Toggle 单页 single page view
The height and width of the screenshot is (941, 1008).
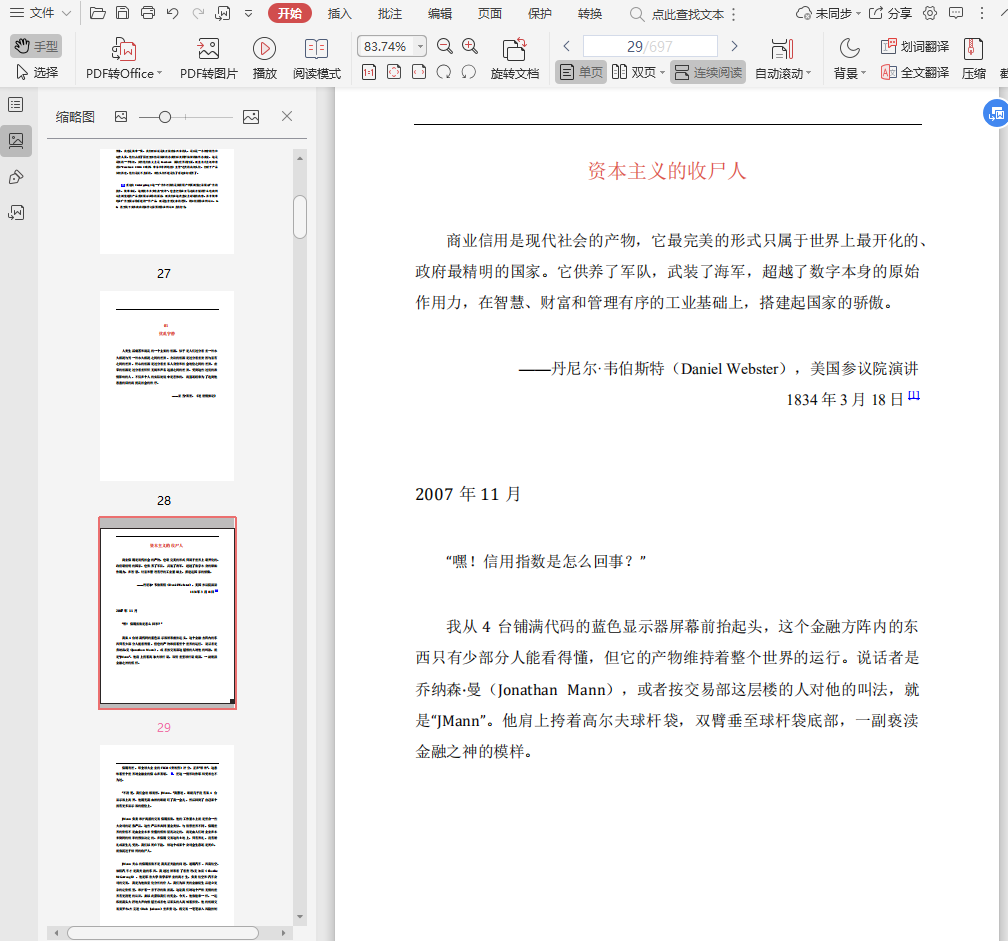581,72
